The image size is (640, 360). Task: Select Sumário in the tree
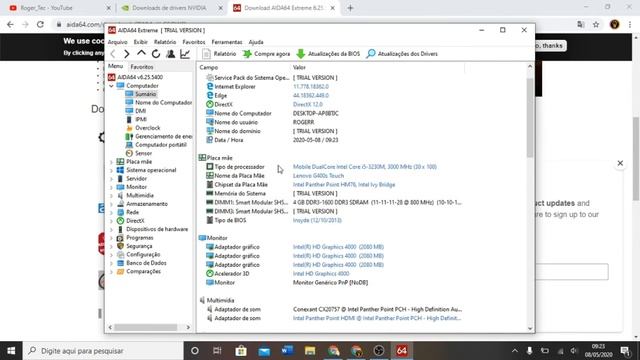pos(146,94)
